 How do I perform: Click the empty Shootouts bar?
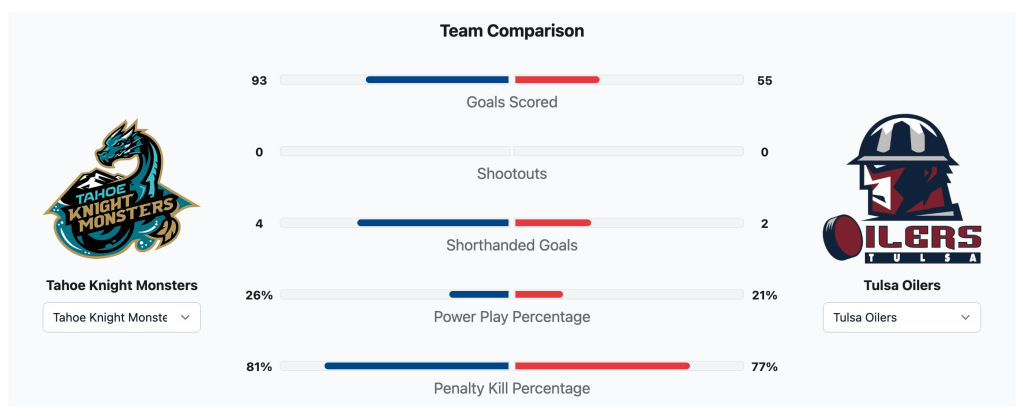(395, 151)
